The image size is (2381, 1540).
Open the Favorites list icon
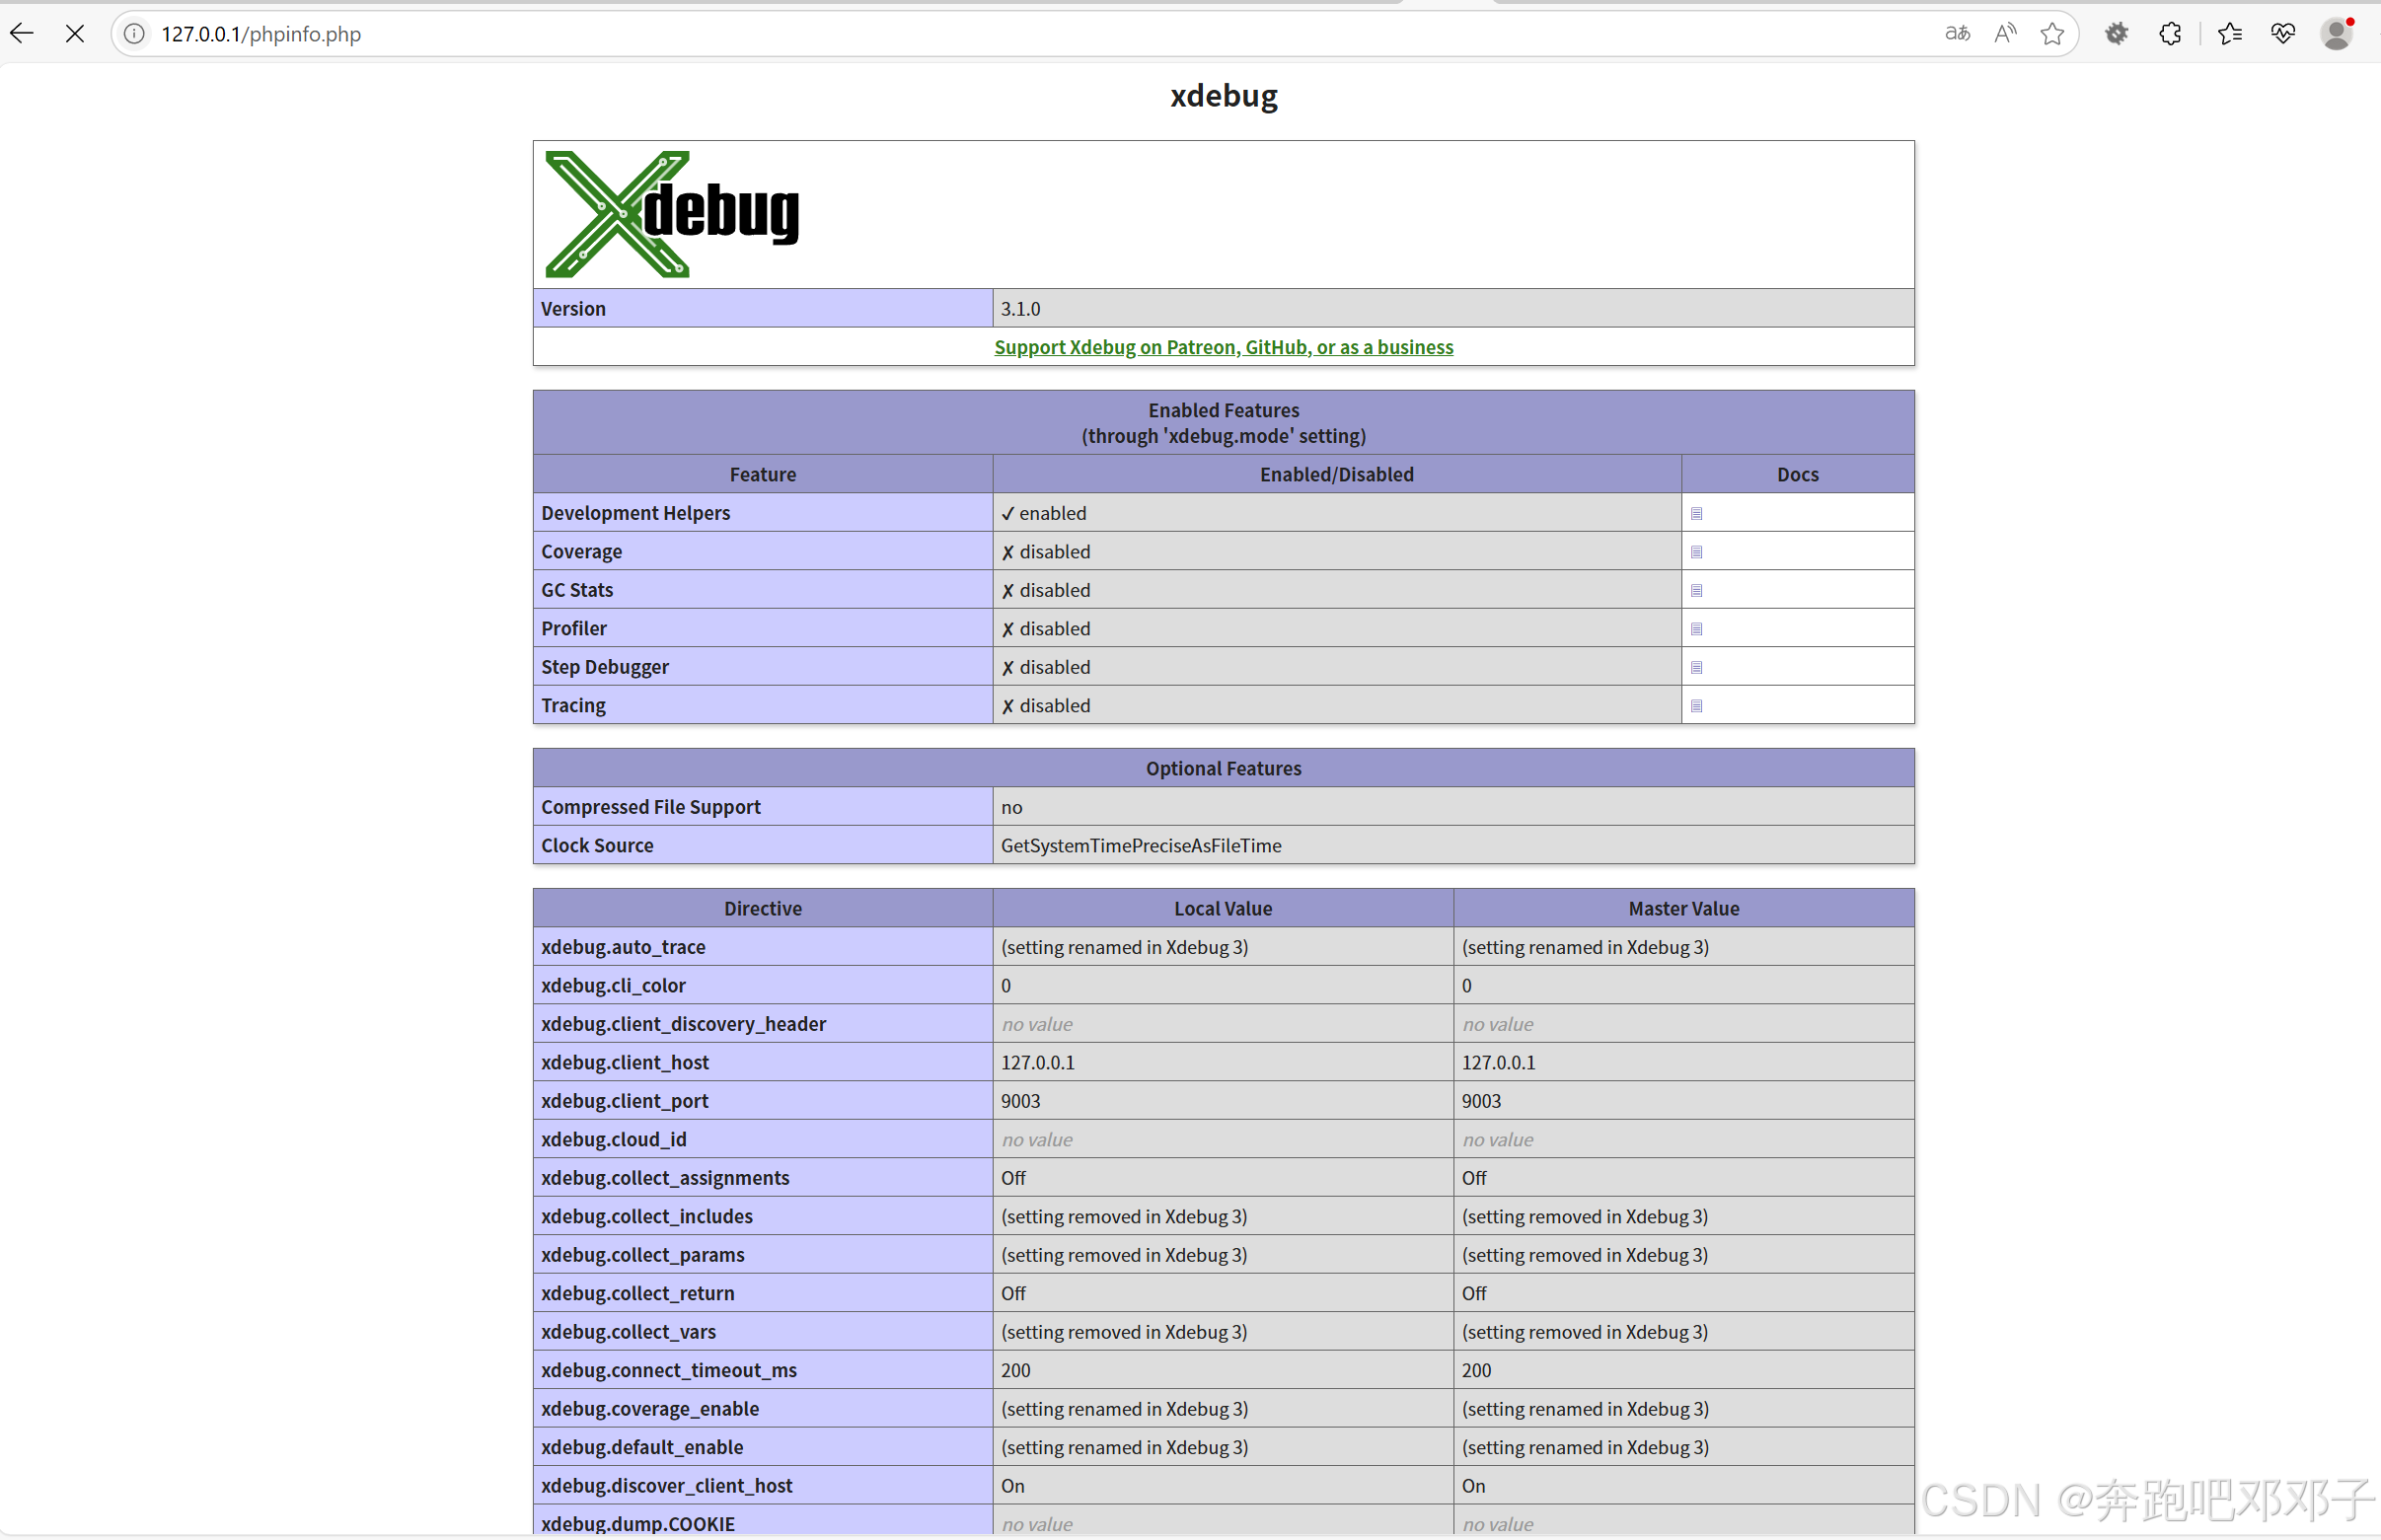point(2229,34)
